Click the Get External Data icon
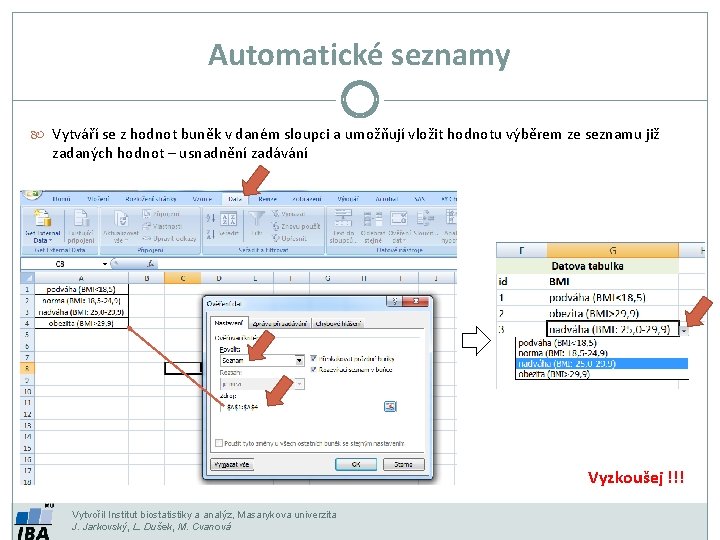The height and width of the screenshot is (540, 720). pos(42,218)
